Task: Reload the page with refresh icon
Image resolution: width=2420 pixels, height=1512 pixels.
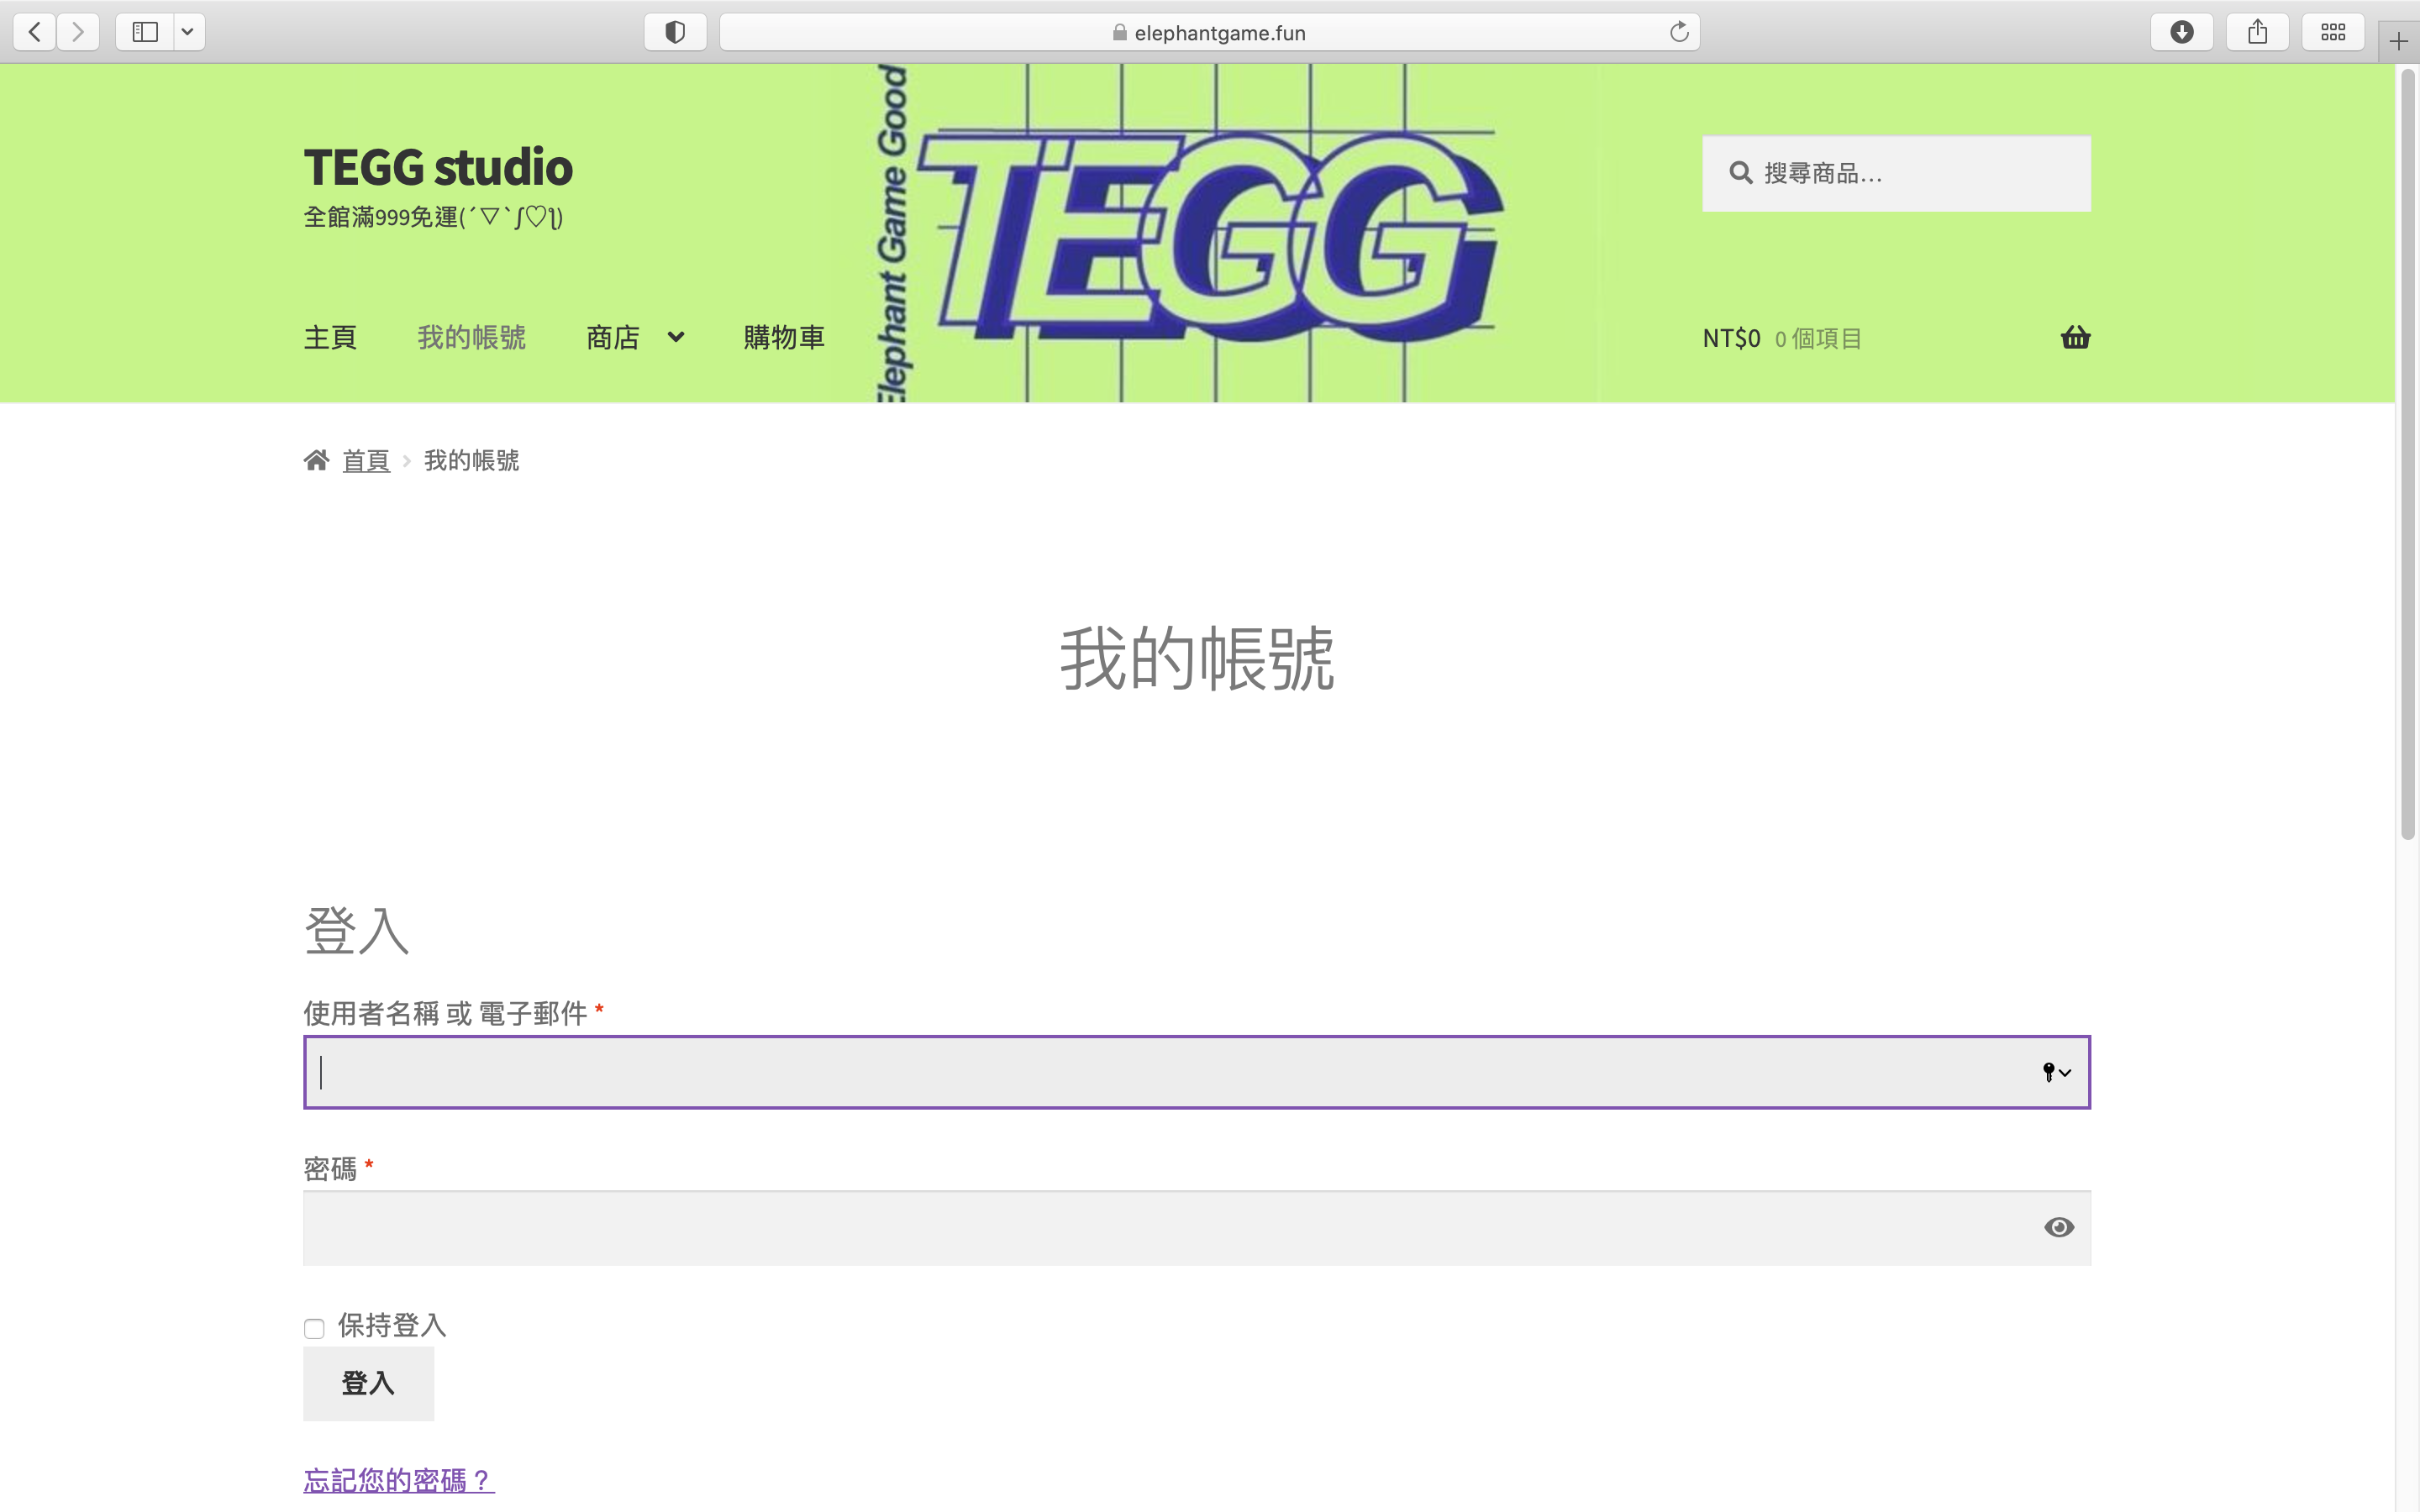Action: [1679, 32]
